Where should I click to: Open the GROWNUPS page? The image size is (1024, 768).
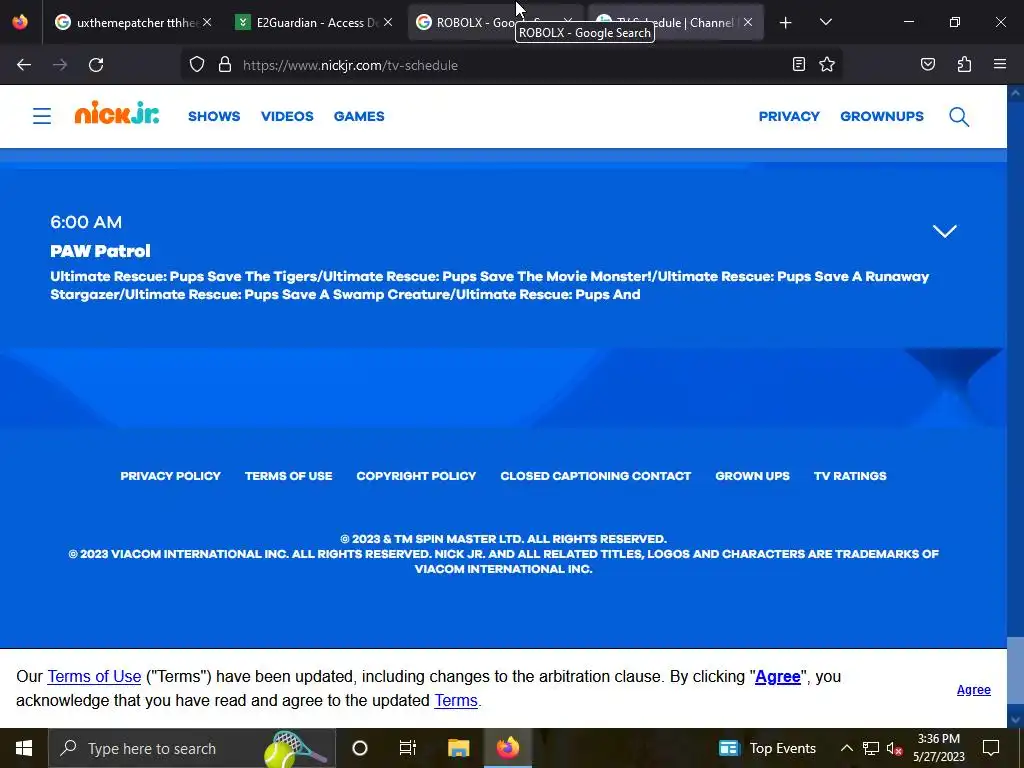click(882, 116)
